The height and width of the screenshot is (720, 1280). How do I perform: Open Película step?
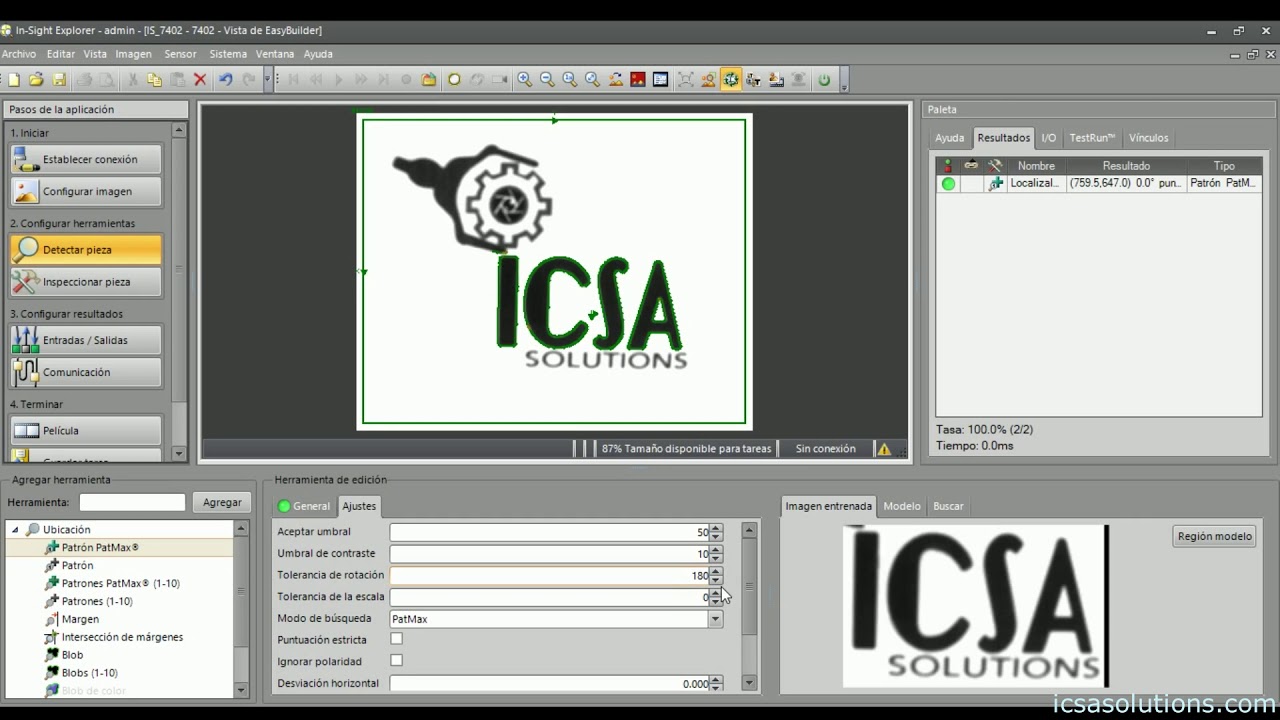(86, 431)
